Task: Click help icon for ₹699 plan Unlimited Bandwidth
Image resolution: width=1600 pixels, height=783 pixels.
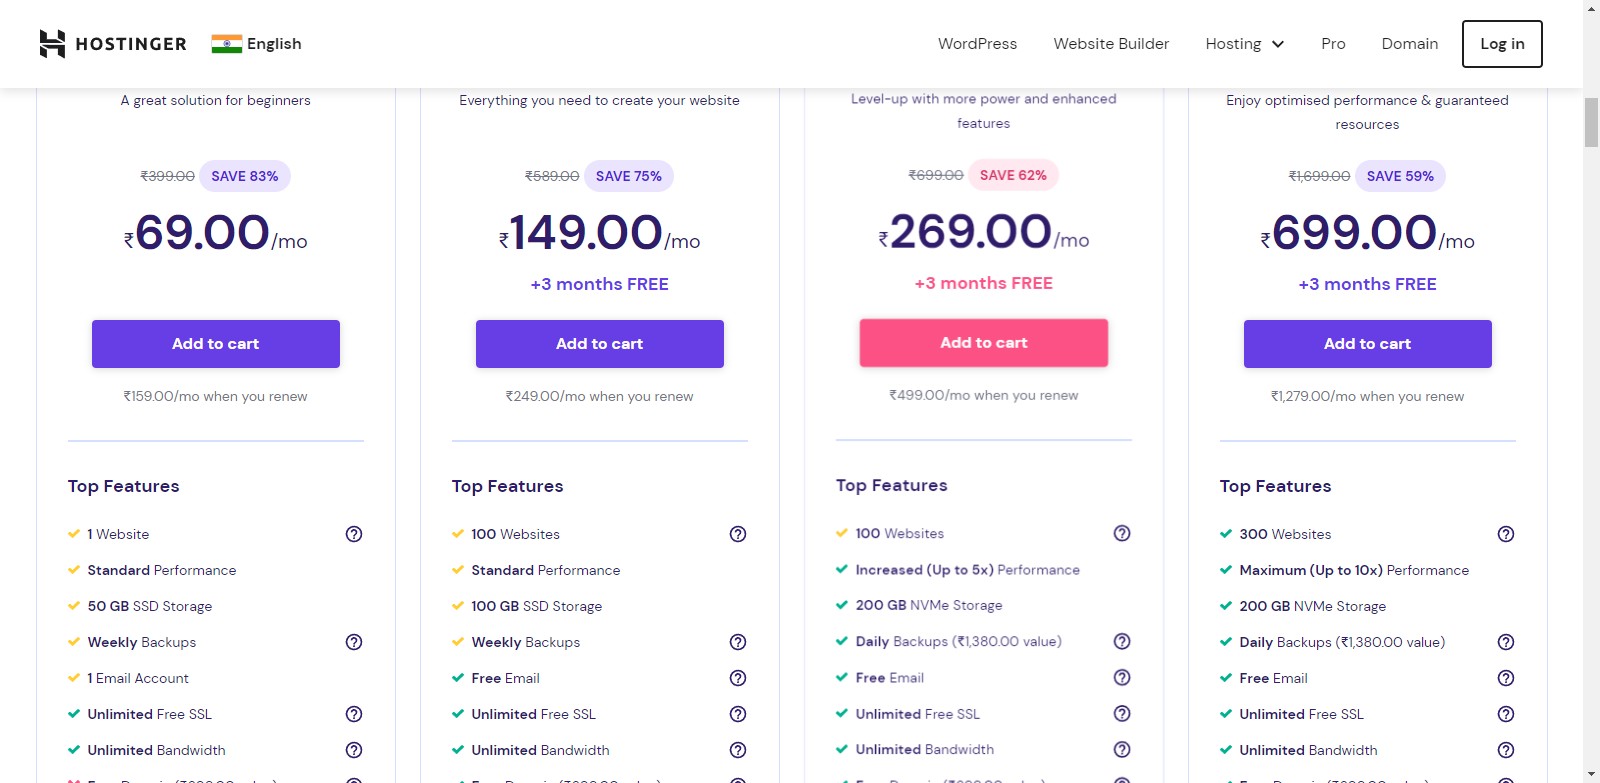Action: [1506, 750]
